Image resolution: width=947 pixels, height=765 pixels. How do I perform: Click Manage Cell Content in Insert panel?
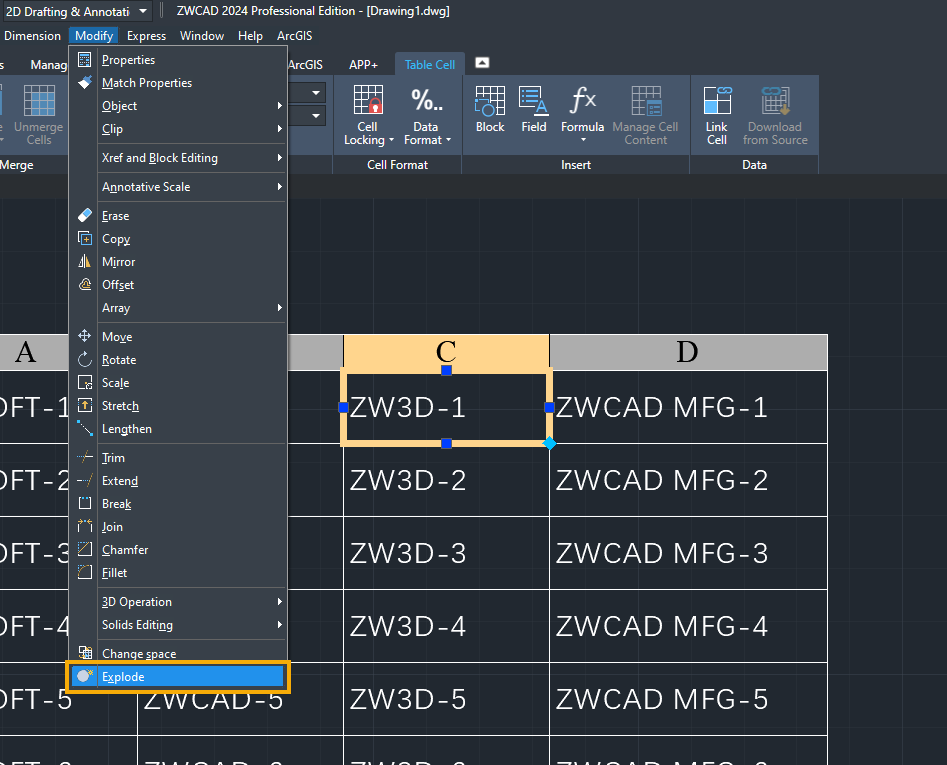[x=645, y=115]
